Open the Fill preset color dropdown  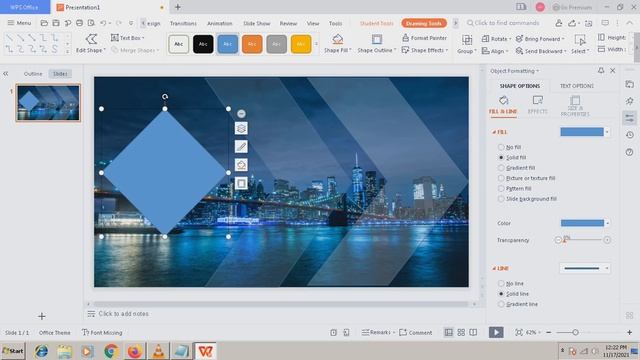click(607, 132)
